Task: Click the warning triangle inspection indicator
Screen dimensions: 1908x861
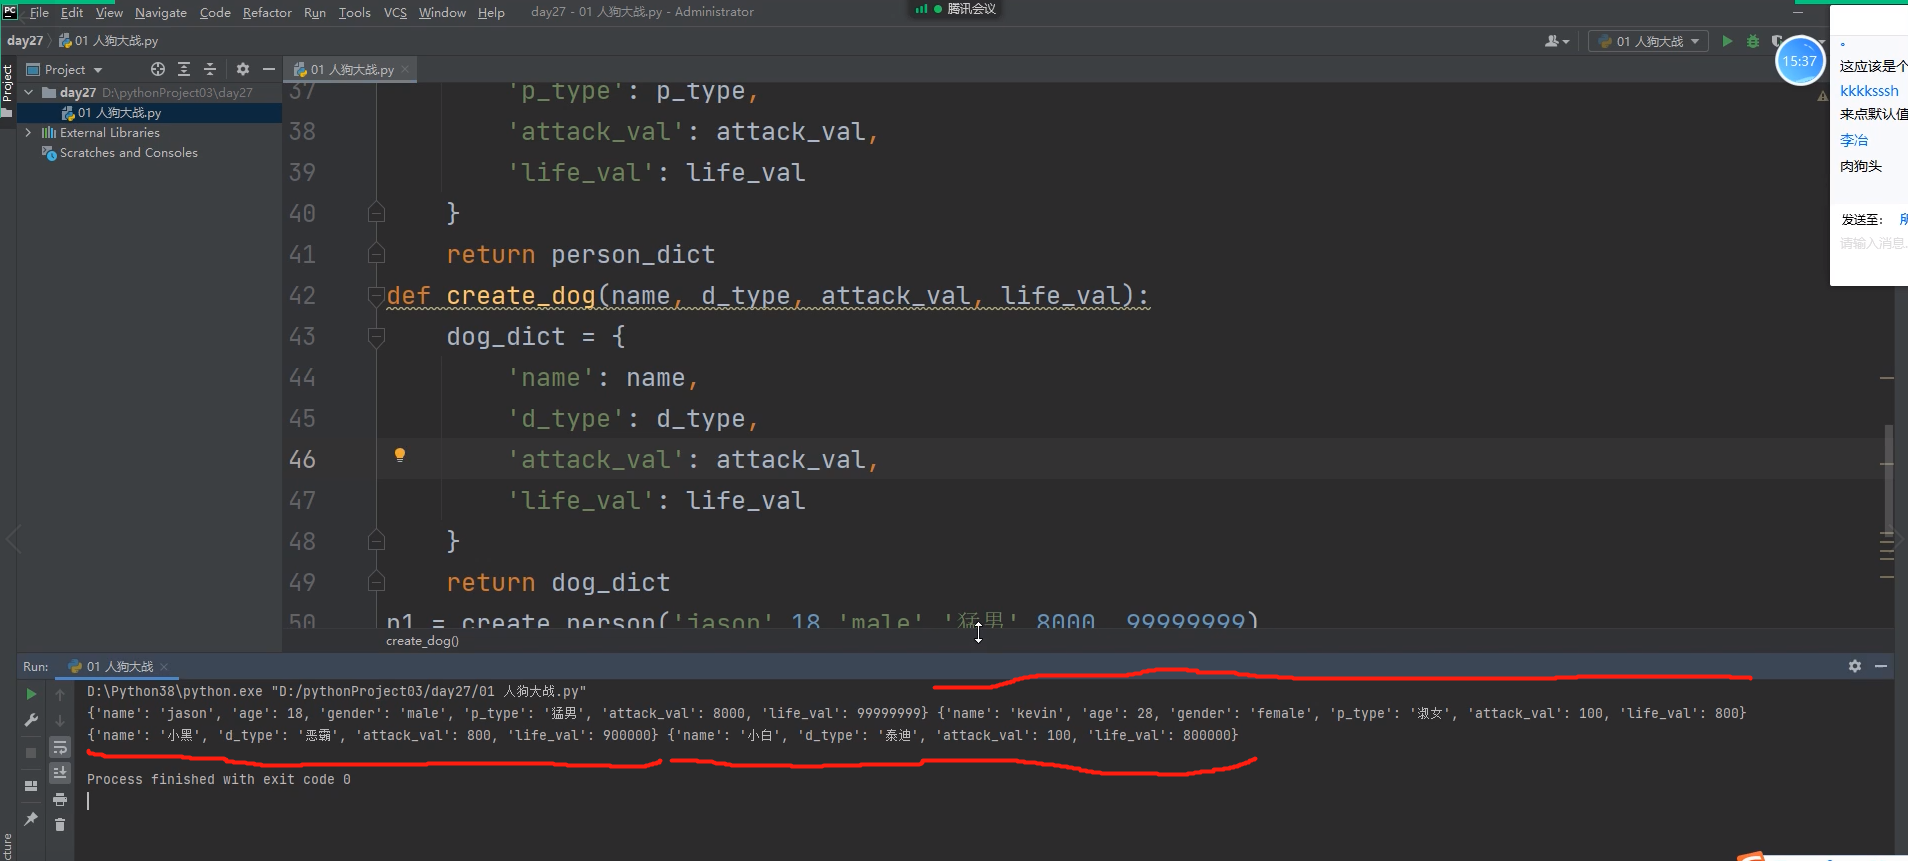Action: (1822, 96)
